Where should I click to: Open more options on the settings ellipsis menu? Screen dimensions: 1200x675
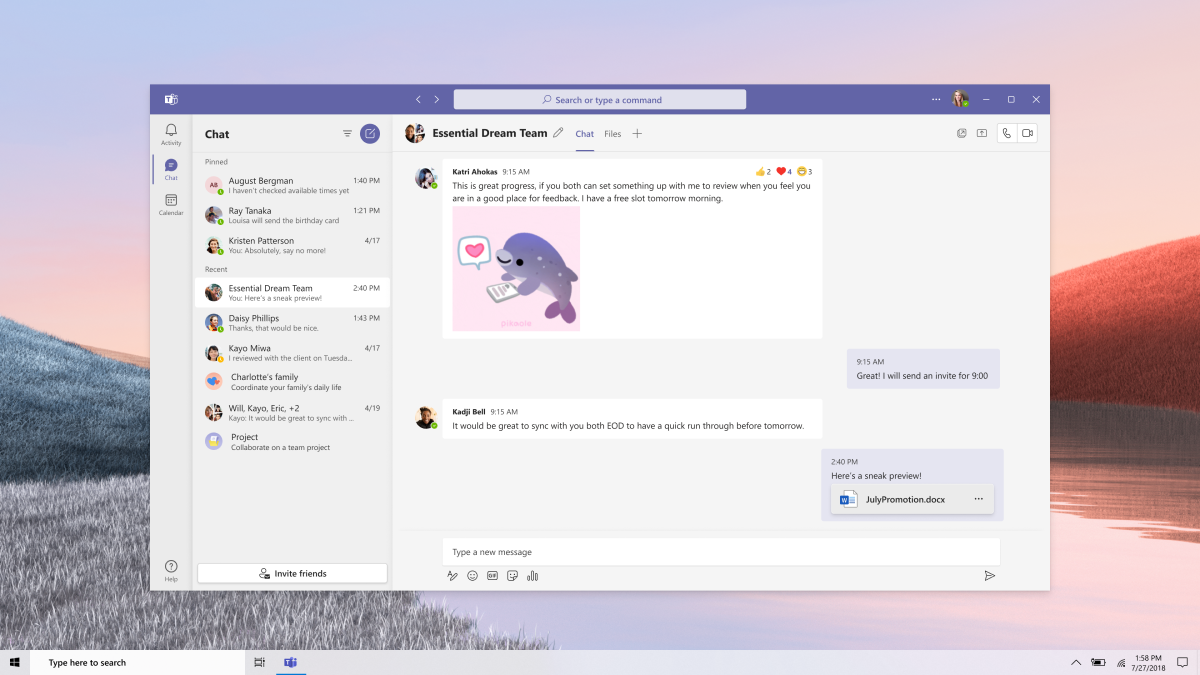click(x=936, y=99)
